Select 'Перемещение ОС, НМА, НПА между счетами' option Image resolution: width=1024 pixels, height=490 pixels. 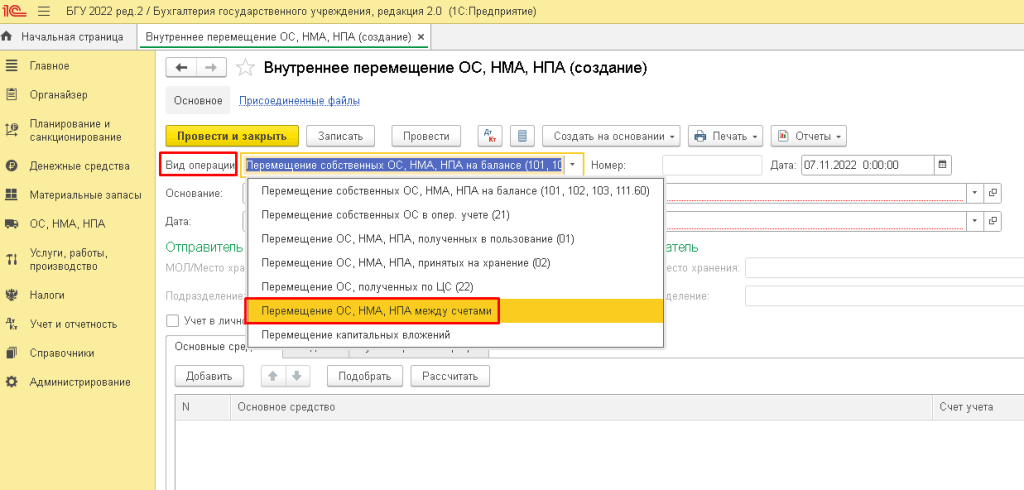click(x=377, y=312)
